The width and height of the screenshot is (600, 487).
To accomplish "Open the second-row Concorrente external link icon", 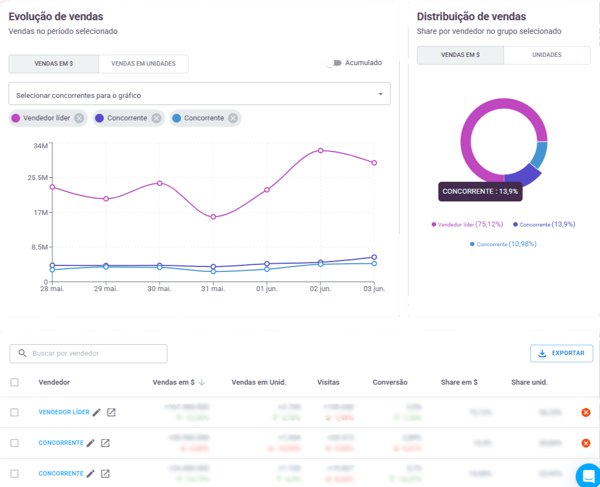I will point(105,443).
